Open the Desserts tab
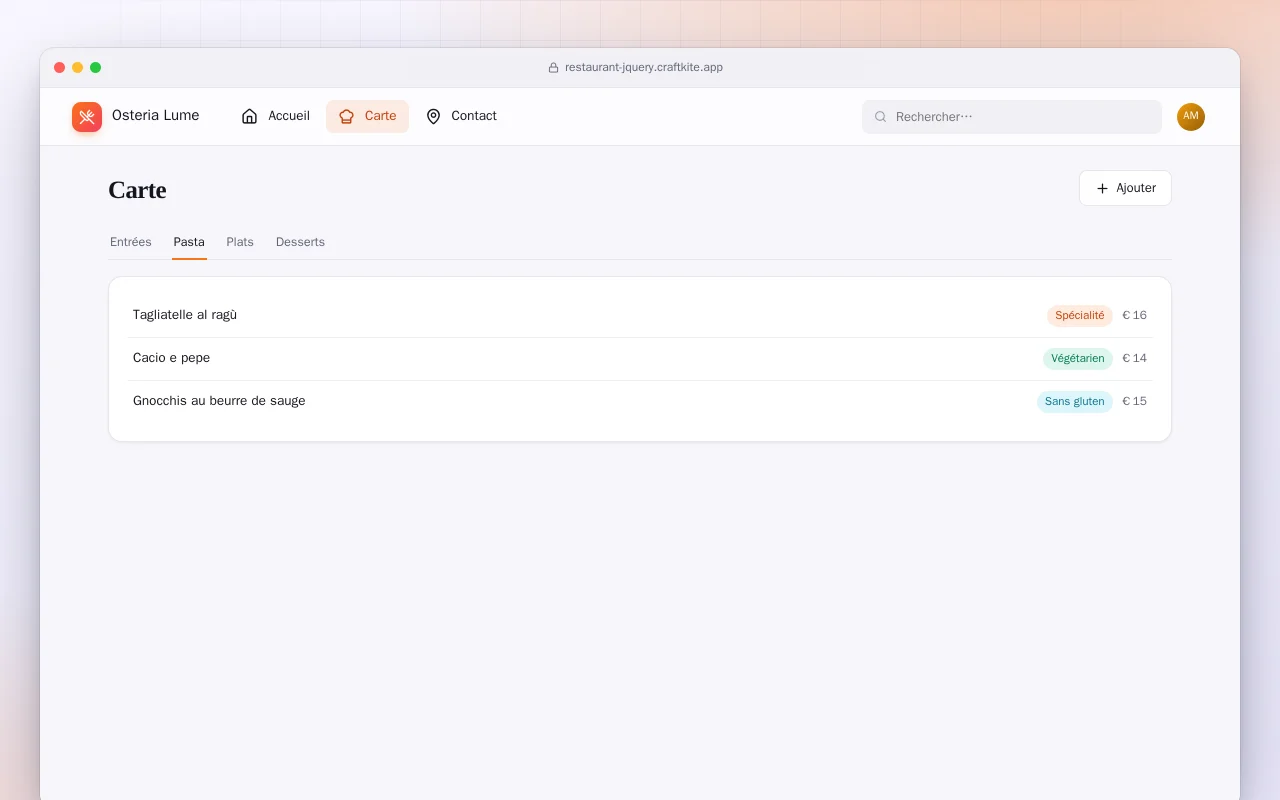This screenshot has height=800, width=1280. (x=300, y=242)
